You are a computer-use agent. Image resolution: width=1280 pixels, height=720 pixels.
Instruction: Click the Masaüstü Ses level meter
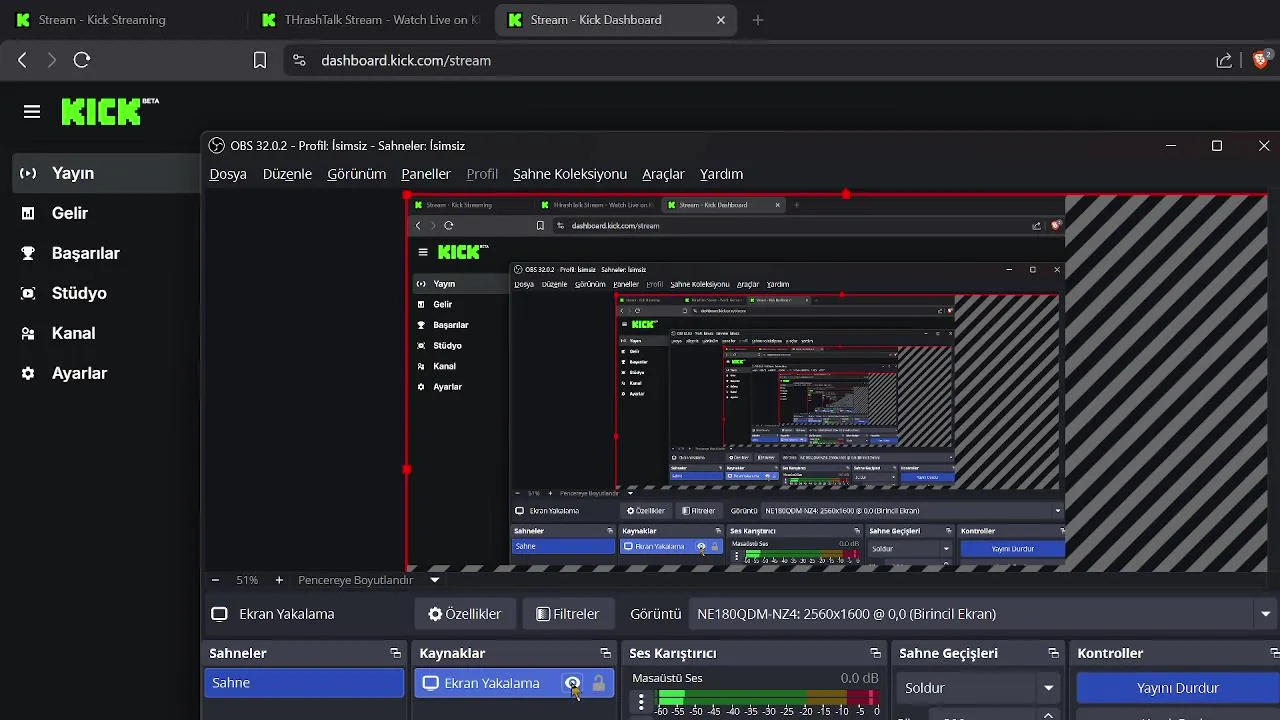pyautogui.click(x=768, y=697)
